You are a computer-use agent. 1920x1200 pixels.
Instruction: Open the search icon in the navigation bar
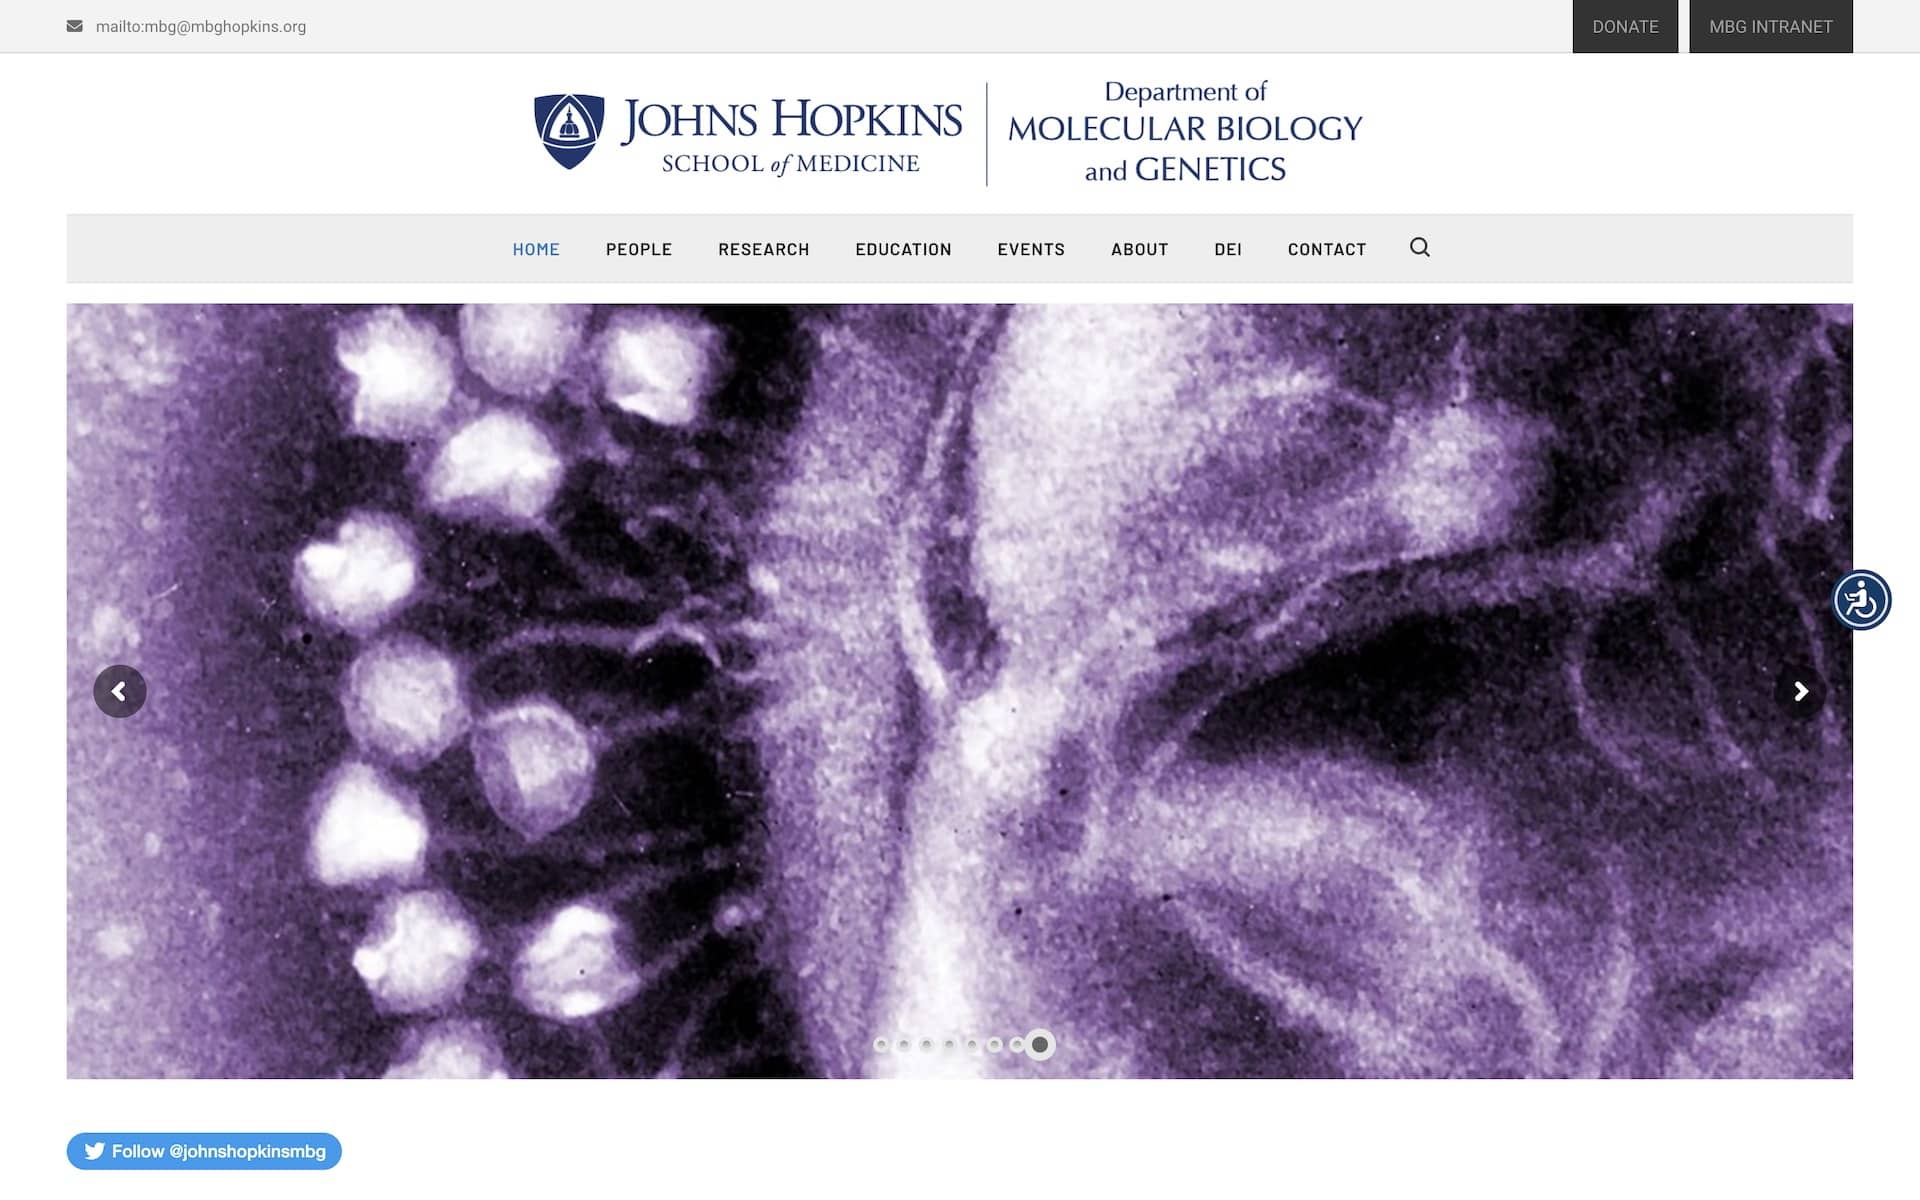click(x=1419, y=247)
